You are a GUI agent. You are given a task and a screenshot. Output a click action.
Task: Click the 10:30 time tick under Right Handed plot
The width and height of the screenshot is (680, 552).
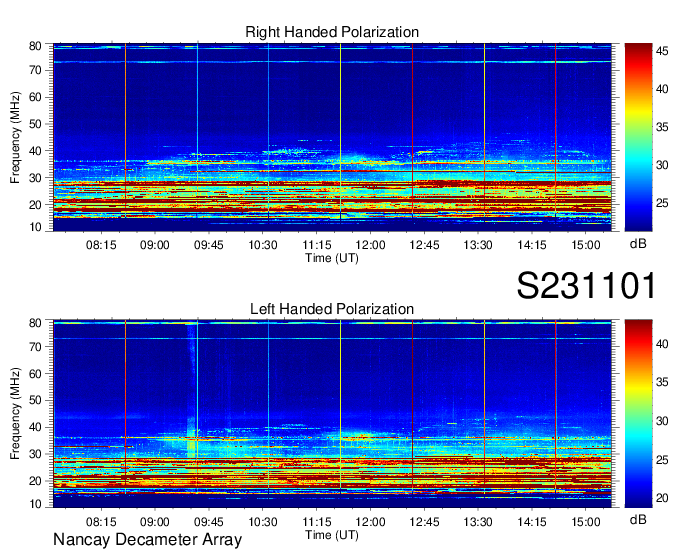tap(263, 245)
